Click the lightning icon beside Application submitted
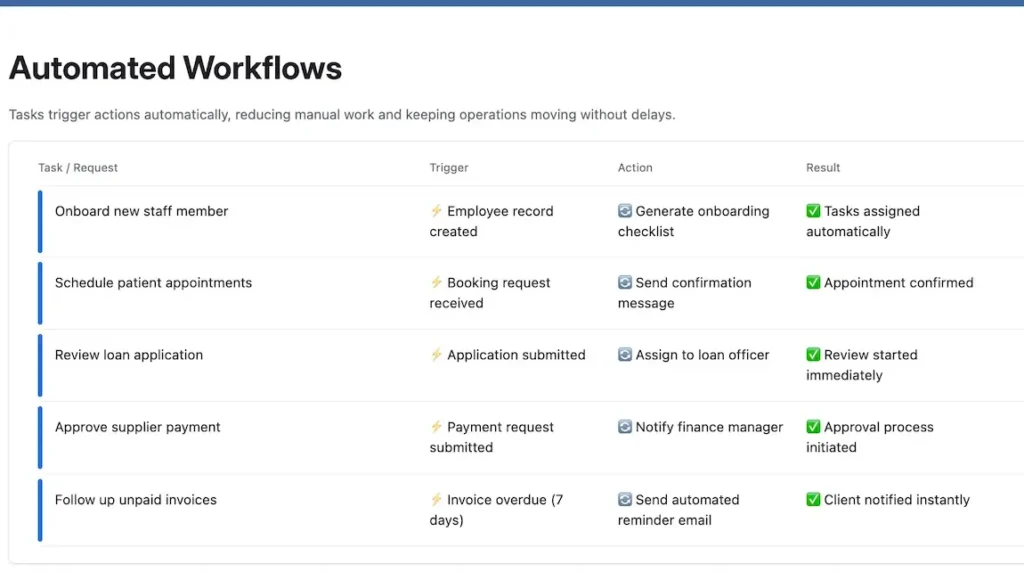The width and height of the screenshot is (1024, 572). pyautogui.click(x=436, y=355)
